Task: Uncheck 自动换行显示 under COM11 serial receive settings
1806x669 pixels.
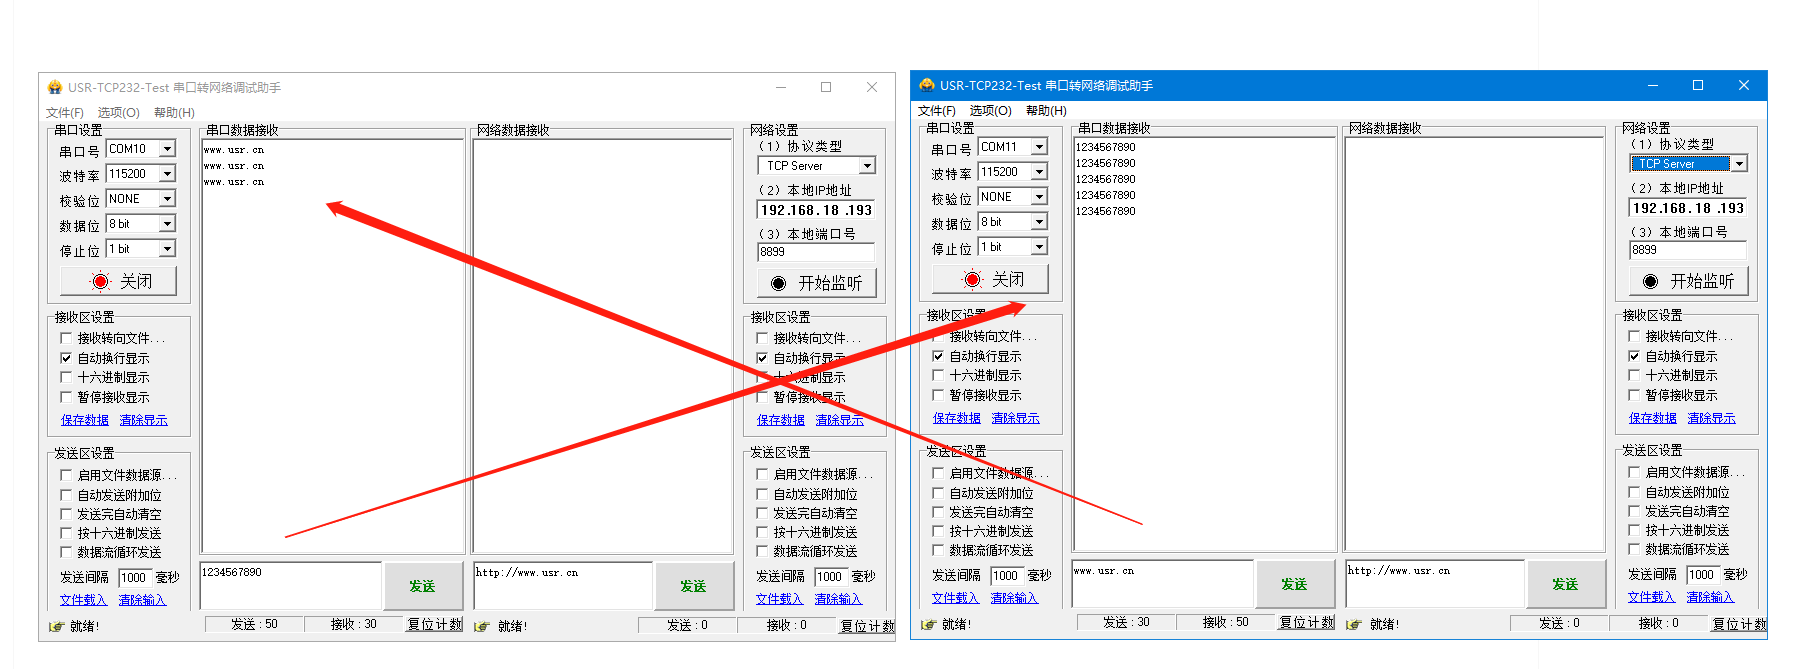Action: 938,356
